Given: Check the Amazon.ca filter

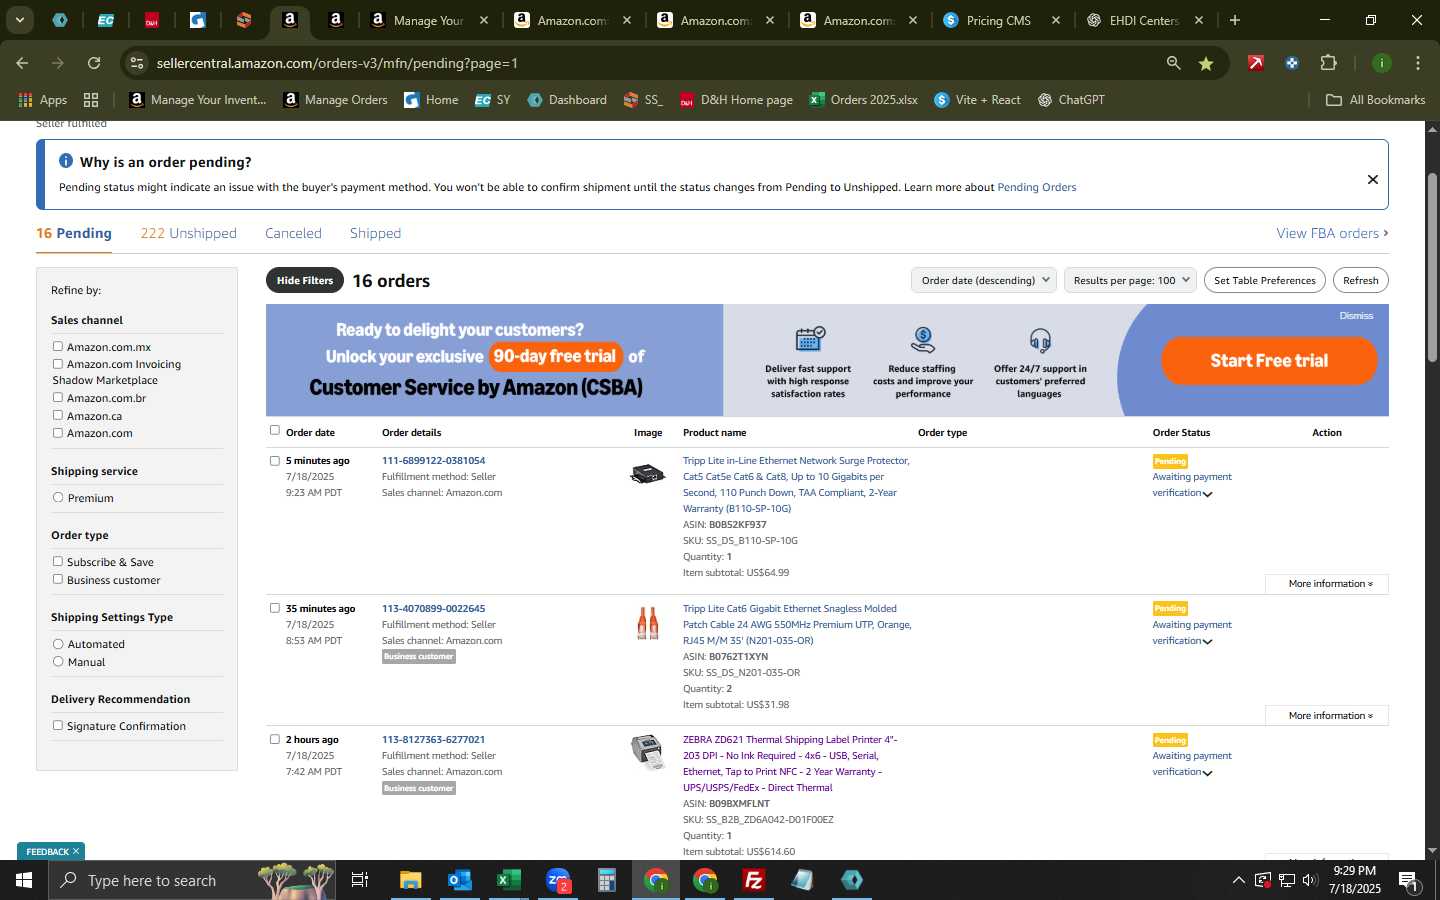Looking at the screenshot, I should pos(58,415).
